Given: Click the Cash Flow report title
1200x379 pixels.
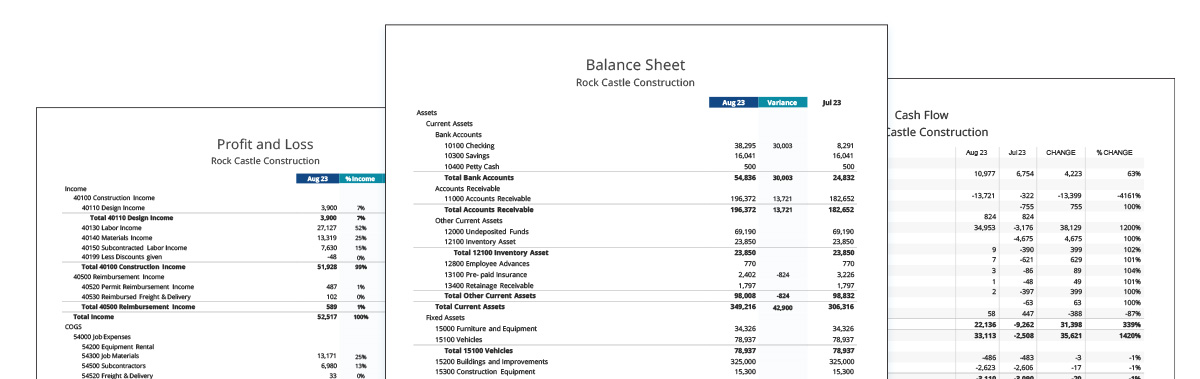Looking at the screenshot, I should point(921,115).
